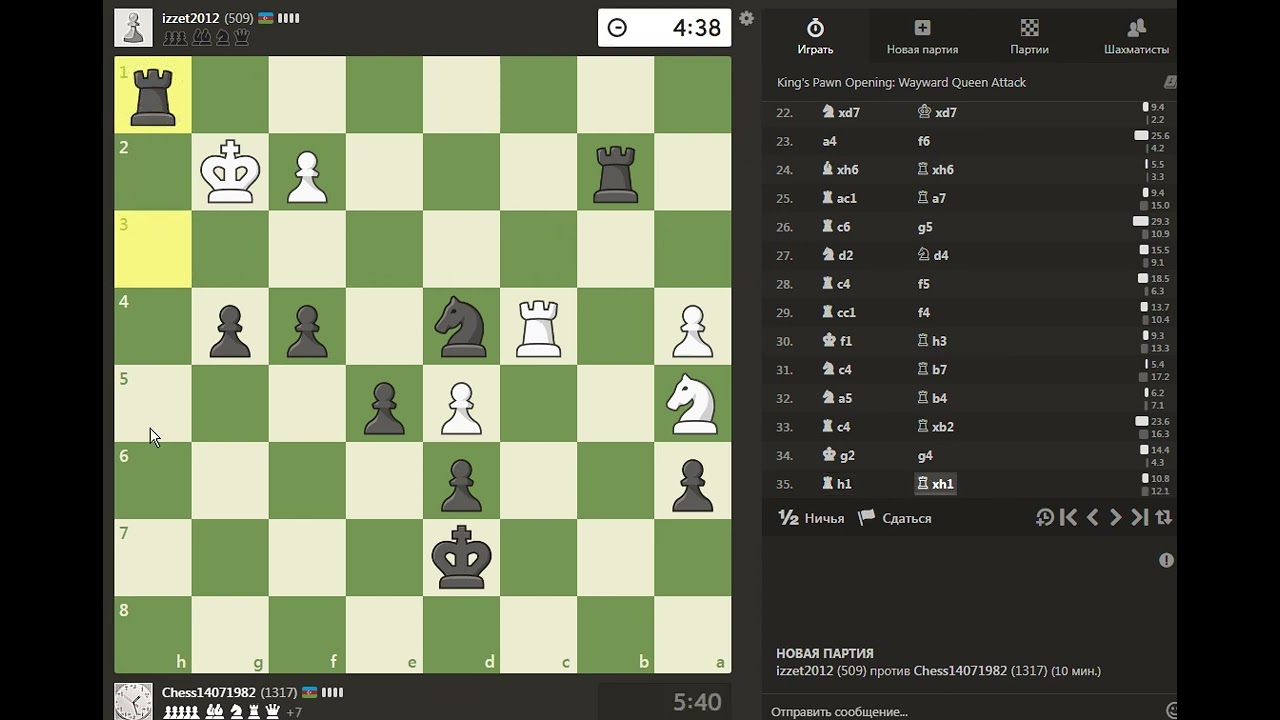Select the white rook on c4
The height and width of the screenshot is (720, 1280).
[x=538, y=325]
